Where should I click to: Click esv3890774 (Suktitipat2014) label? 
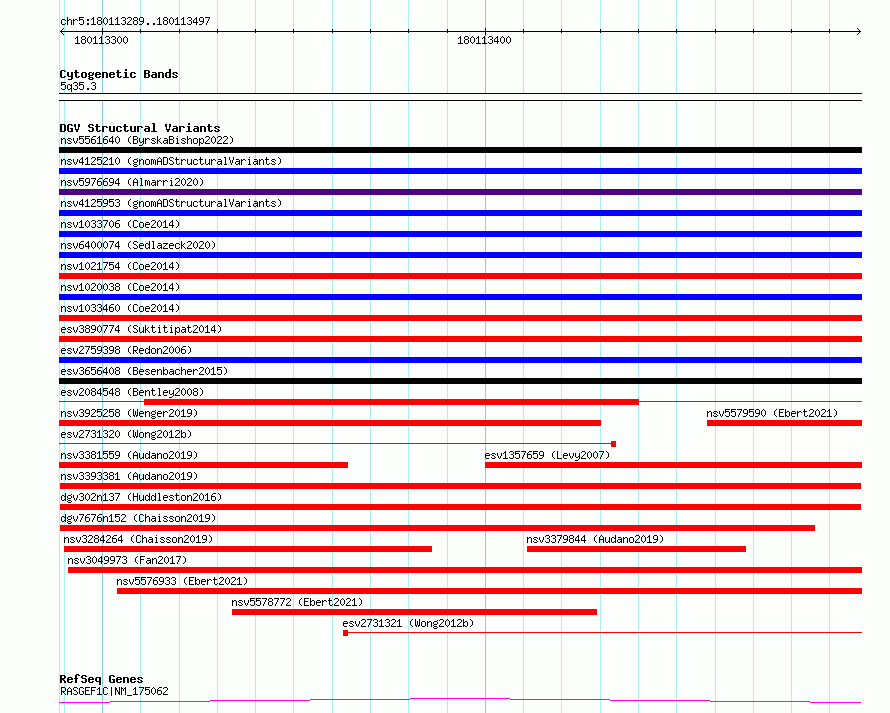141,329
